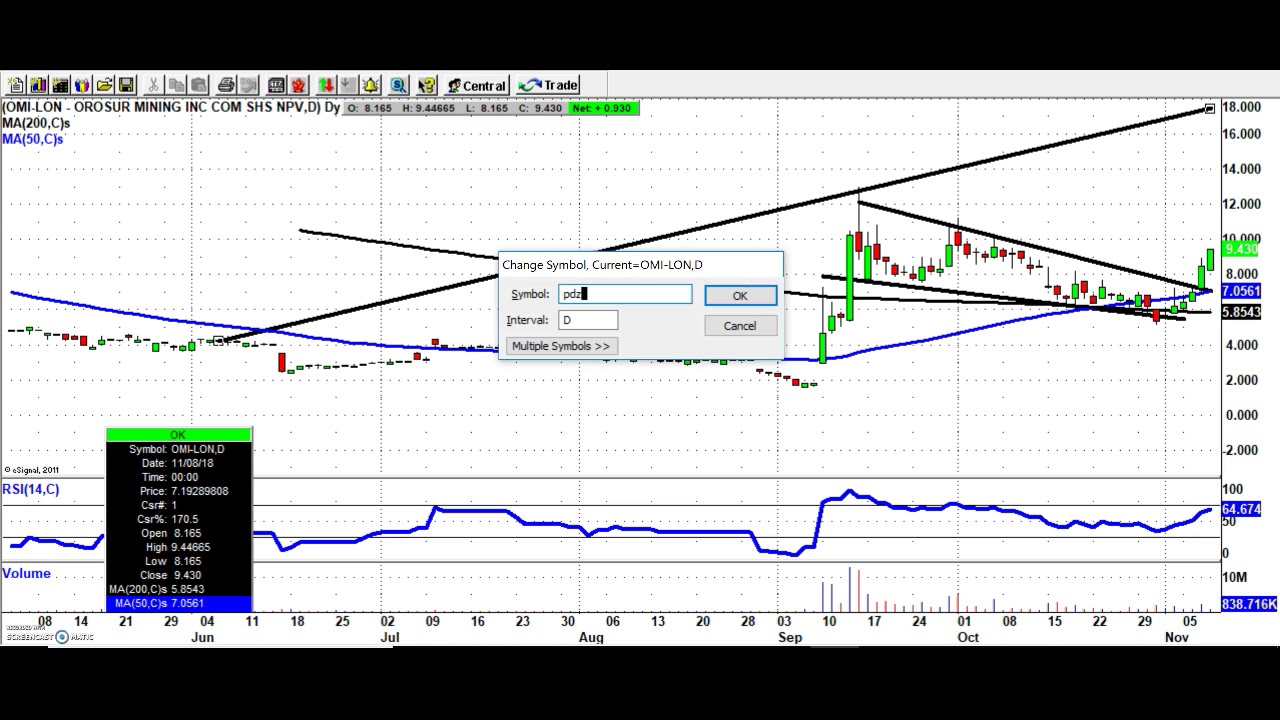Click the 14.000 price axis label

[x=1240, y=169]
